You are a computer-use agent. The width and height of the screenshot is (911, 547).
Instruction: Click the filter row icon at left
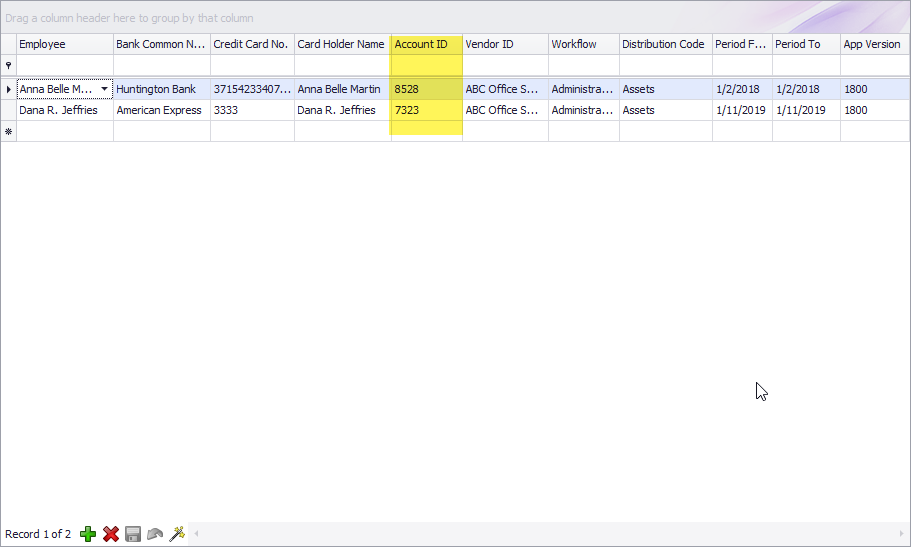[8, 65]
